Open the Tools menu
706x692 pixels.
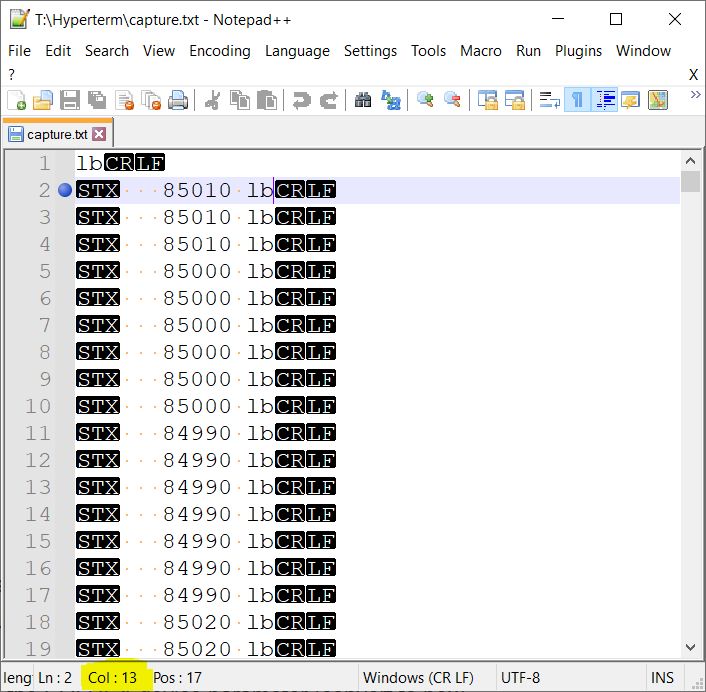coord(428,51)
